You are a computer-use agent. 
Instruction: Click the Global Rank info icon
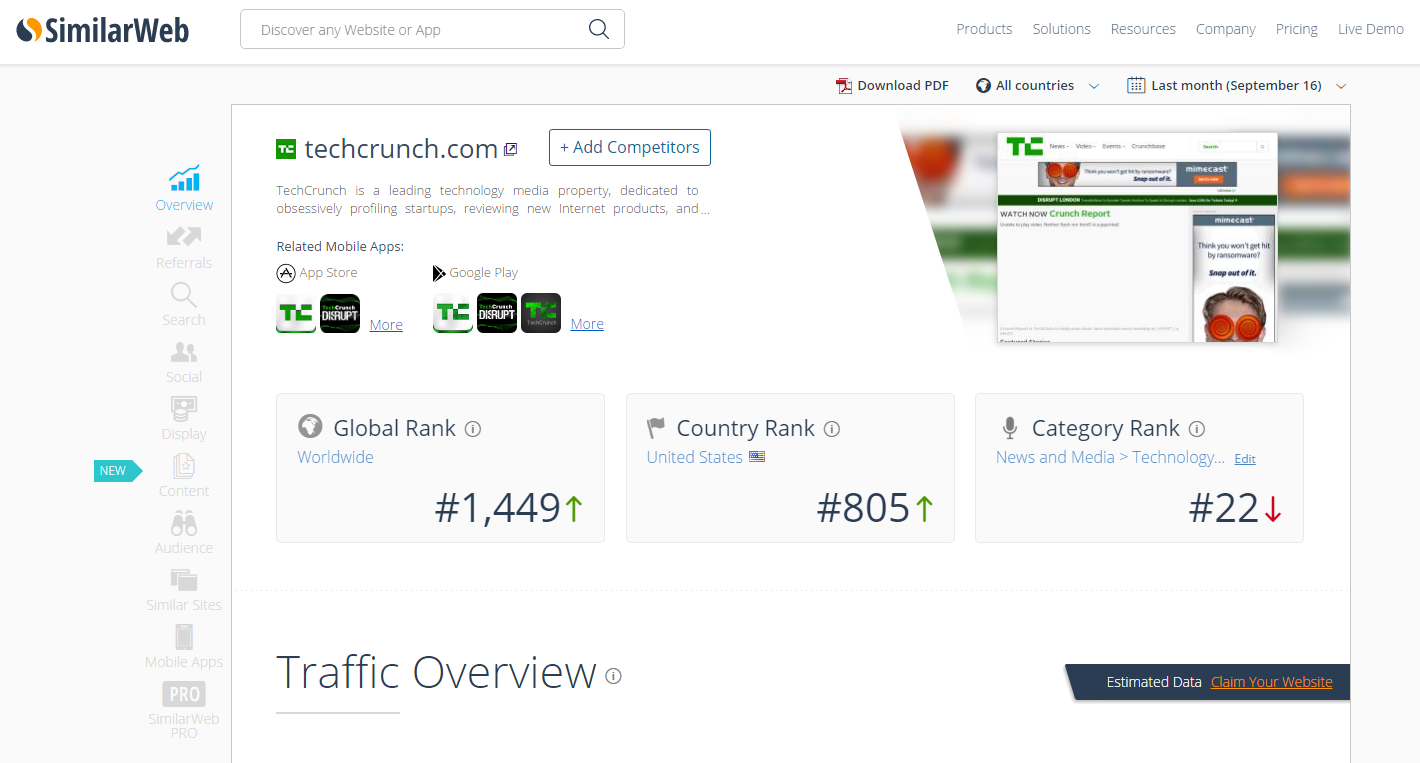tap(473, 429)
